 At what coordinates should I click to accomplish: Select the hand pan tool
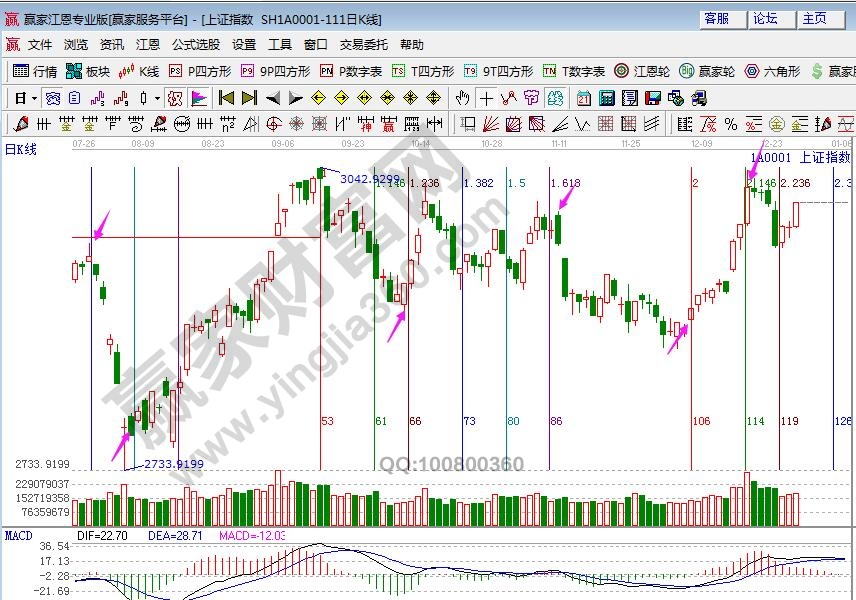click(462, 98)
